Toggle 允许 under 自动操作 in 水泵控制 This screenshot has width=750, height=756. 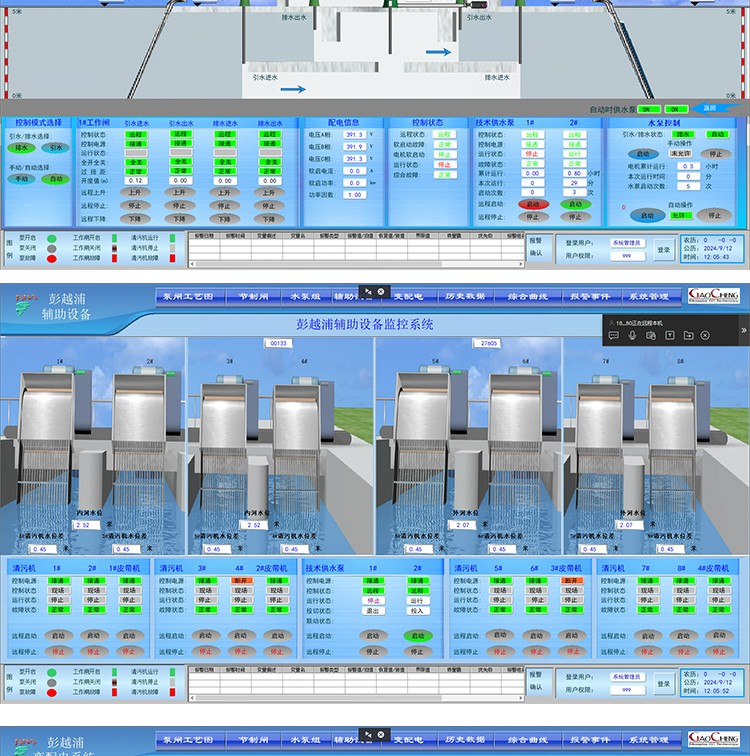click(x=680, y=215)
